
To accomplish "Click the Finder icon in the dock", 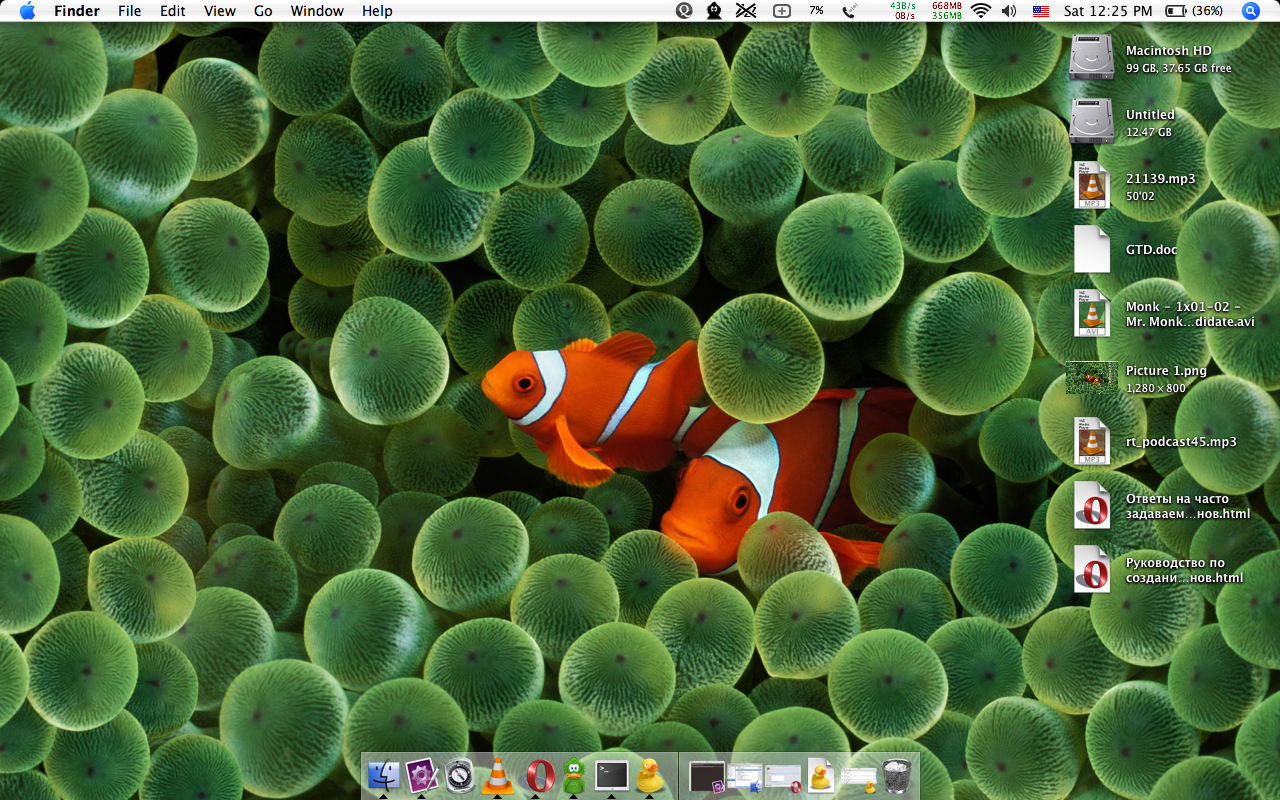I will pos(383,776).
